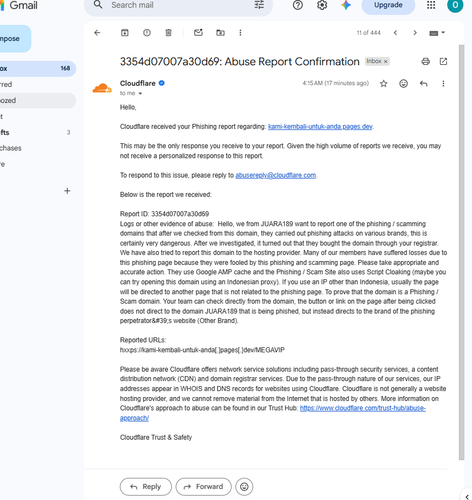Open the Purchases category

(x=37, y=148)
